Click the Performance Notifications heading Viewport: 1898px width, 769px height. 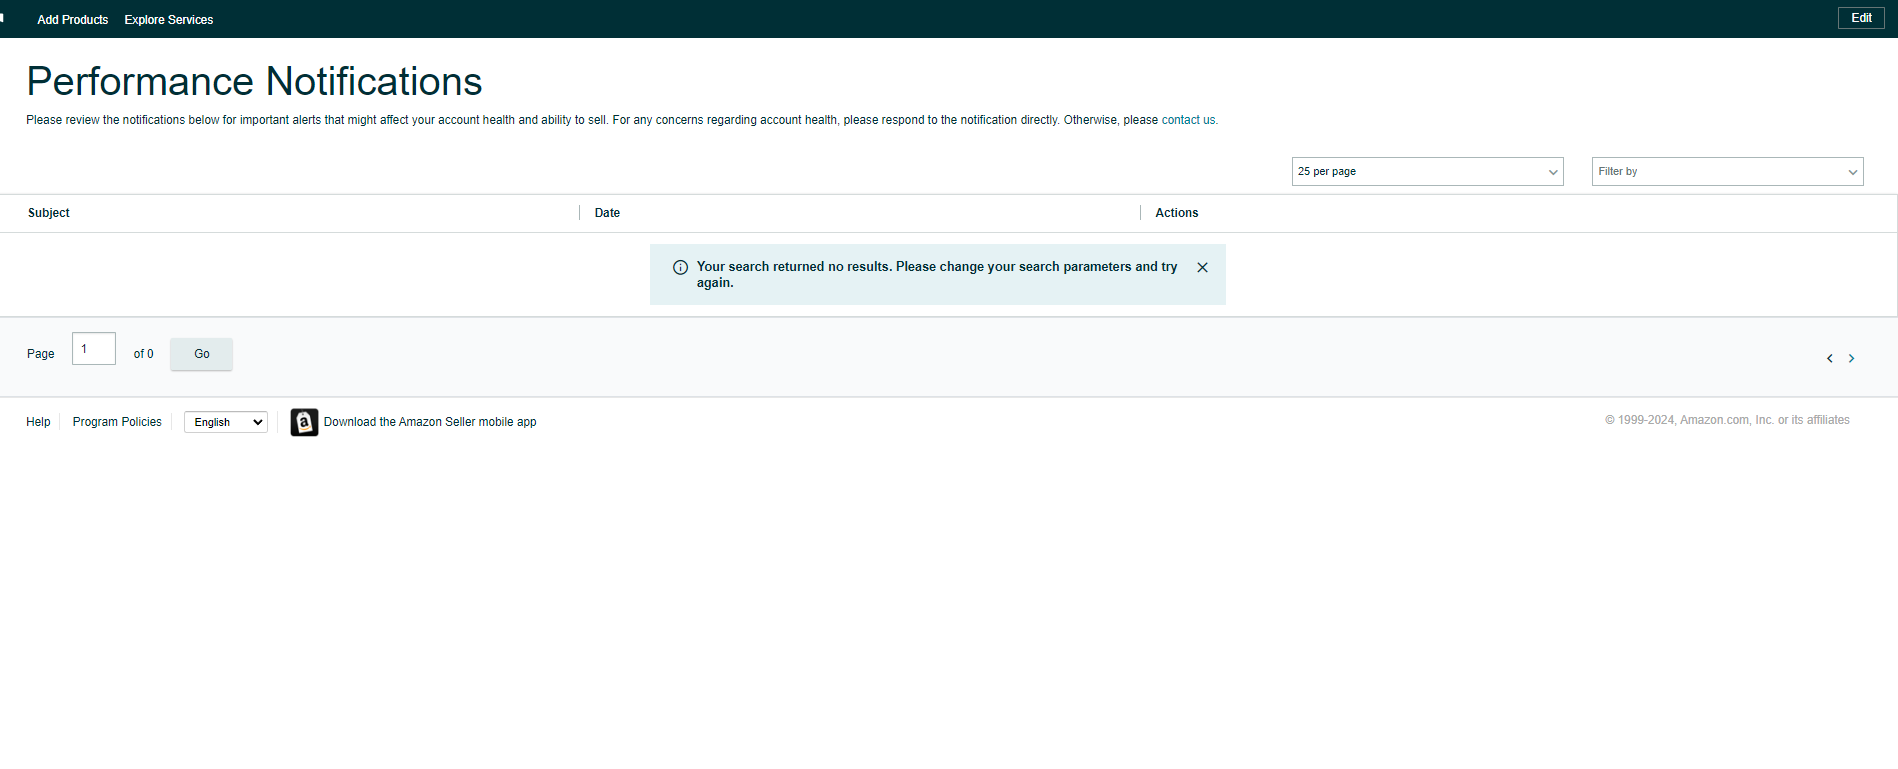click(x=254, y=81)
